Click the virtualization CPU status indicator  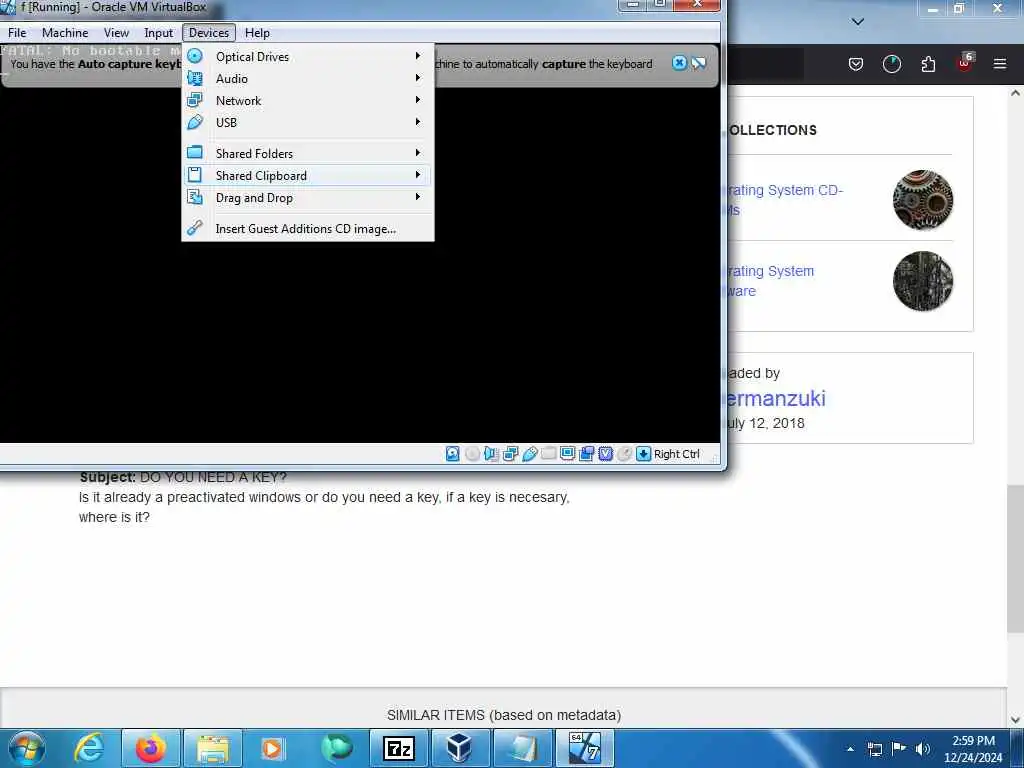(x=605, y=454)
